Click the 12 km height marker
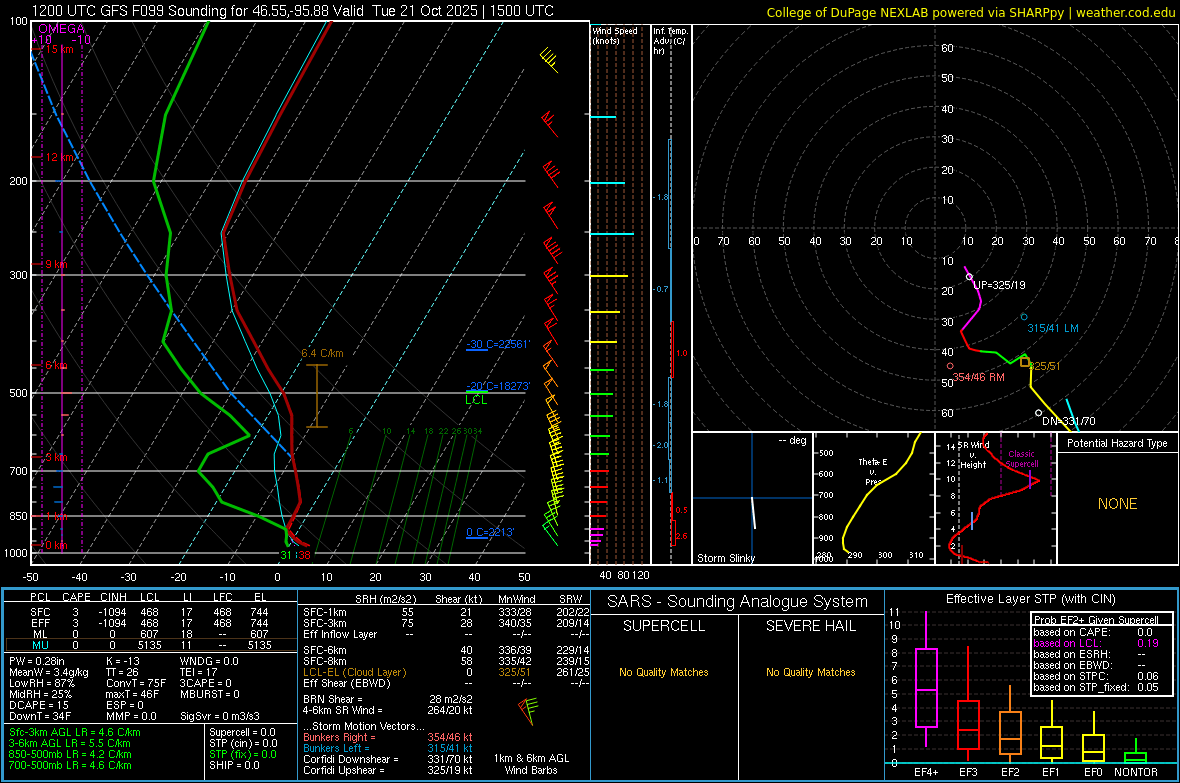Image resolution: width=1180 pixels, height=783 pixels. coord(60,157)
